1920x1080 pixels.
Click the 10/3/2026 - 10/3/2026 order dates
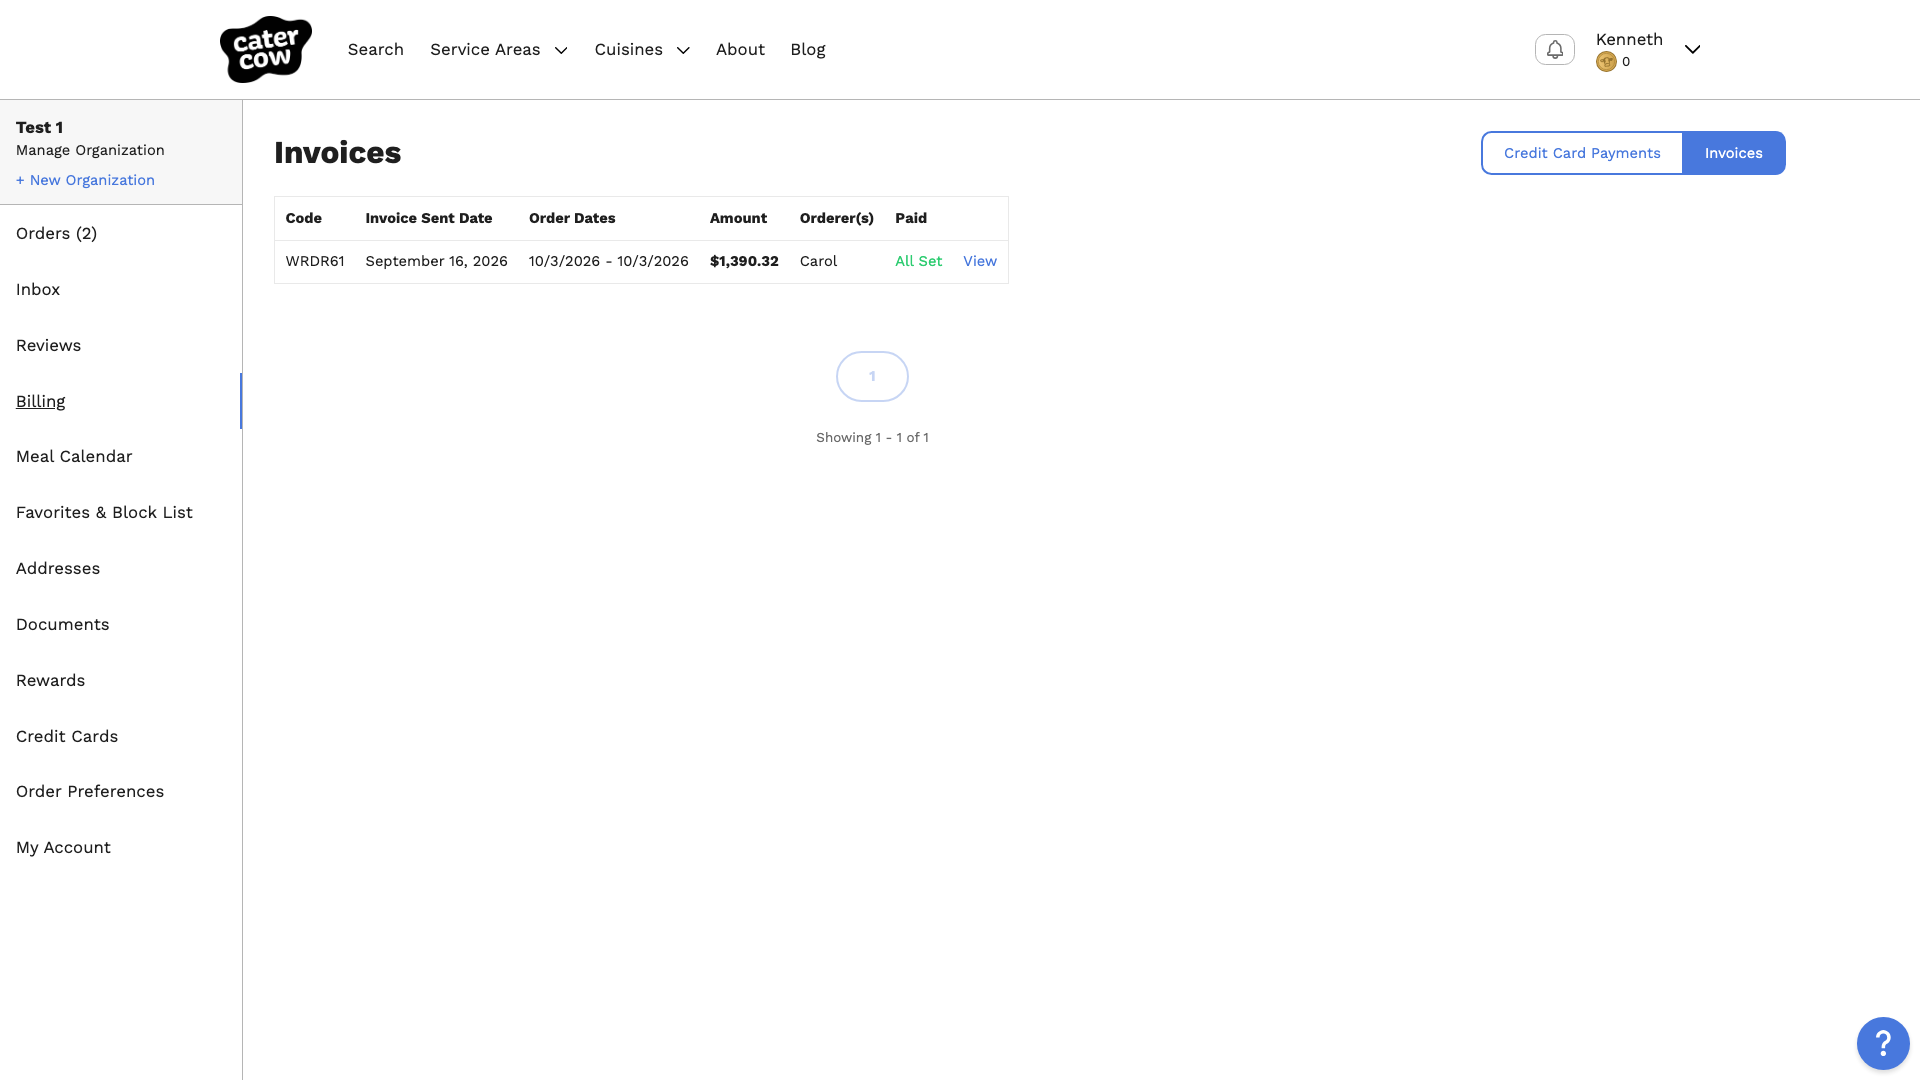pyautogui.click(x=609, y=261)
